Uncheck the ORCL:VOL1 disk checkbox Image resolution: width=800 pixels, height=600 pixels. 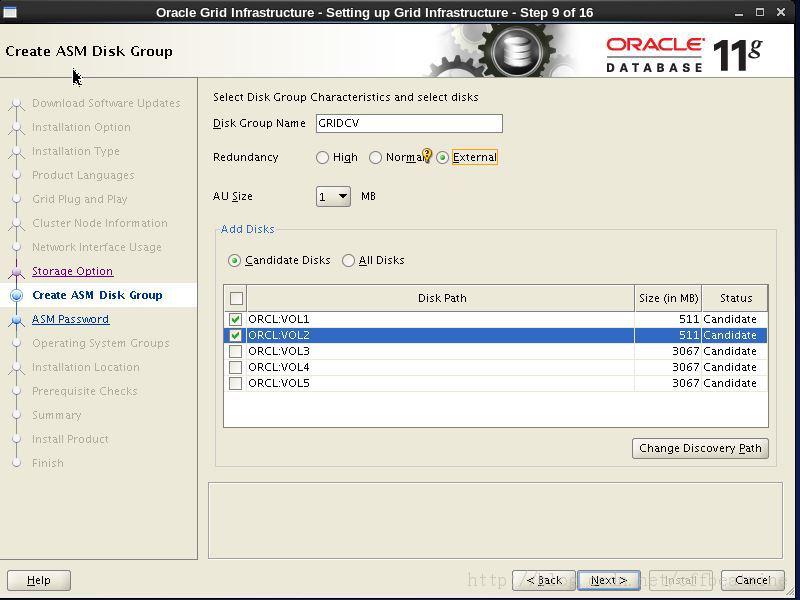(235, 319)
